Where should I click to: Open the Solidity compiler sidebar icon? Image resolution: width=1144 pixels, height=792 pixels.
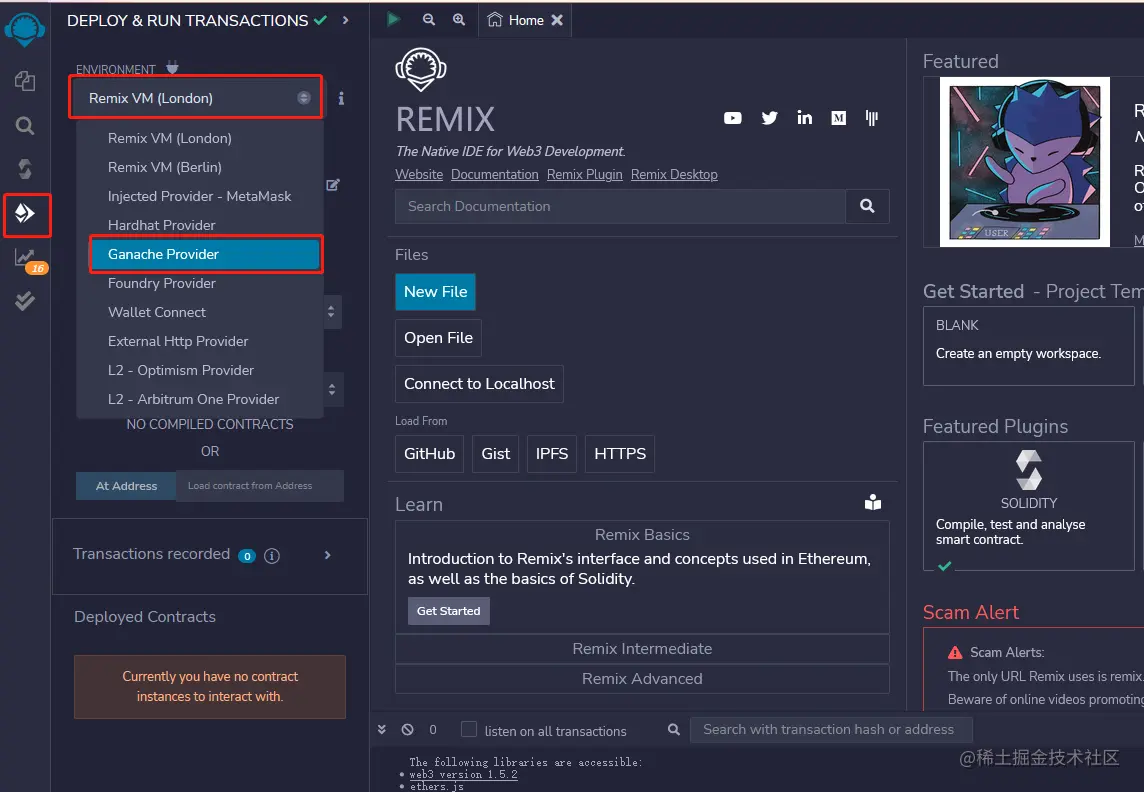click(x=25, y=169)
